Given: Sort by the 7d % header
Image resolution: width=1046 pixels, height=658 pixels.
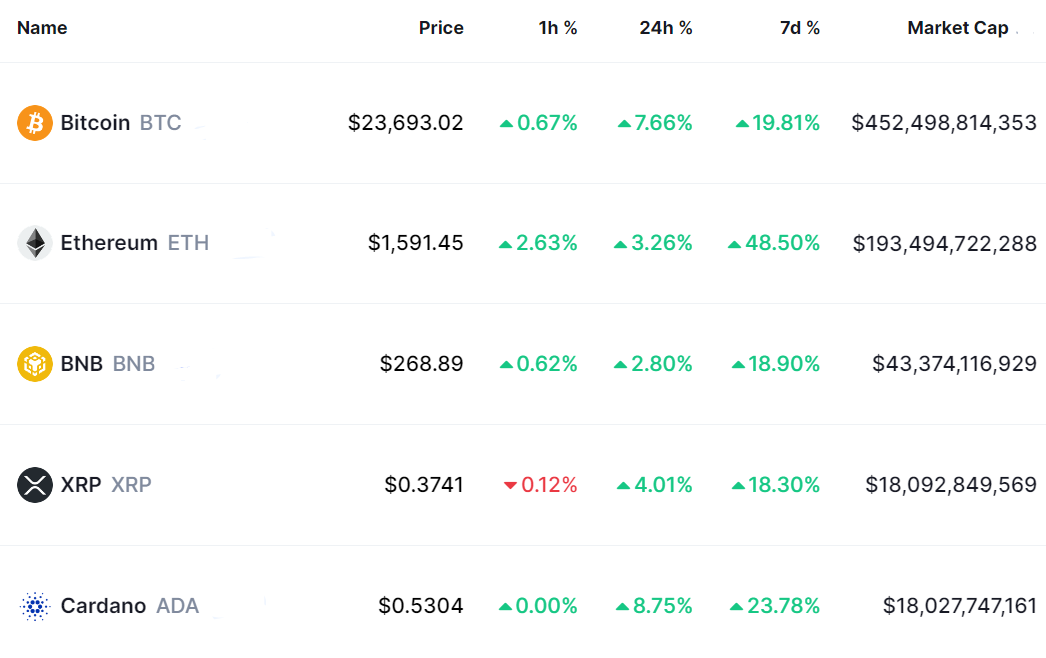Looking at the screenshot, I should tap(800, 28).
